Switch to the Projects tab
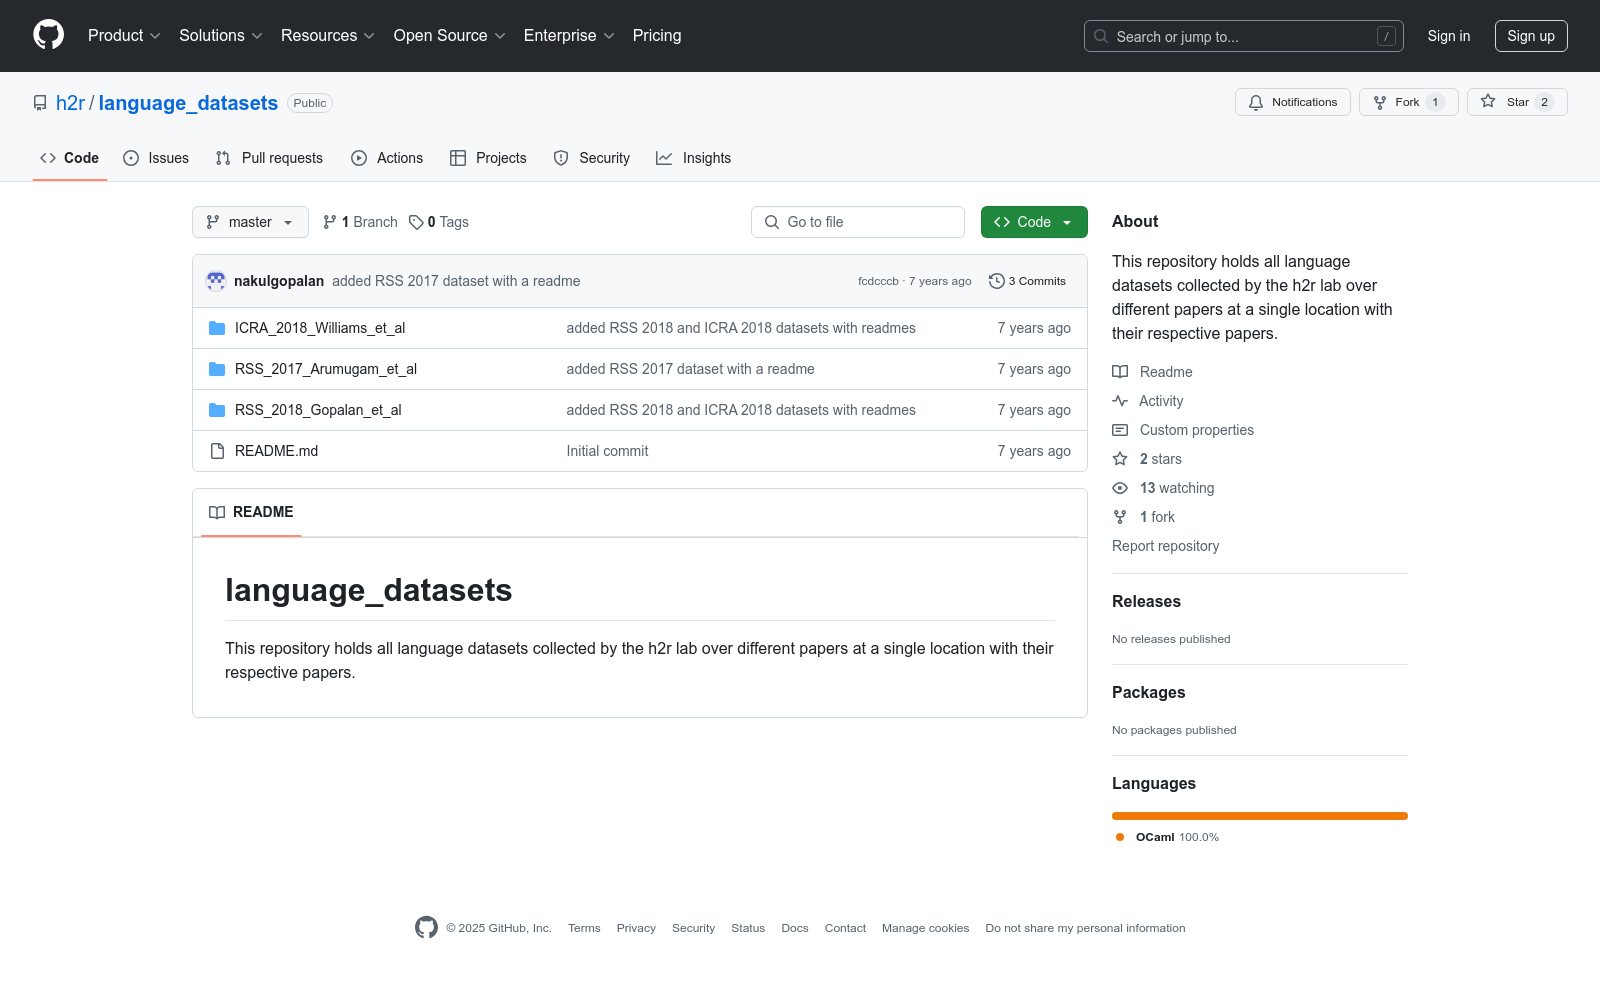The image size is (1600, 1000). pos(488,158)
